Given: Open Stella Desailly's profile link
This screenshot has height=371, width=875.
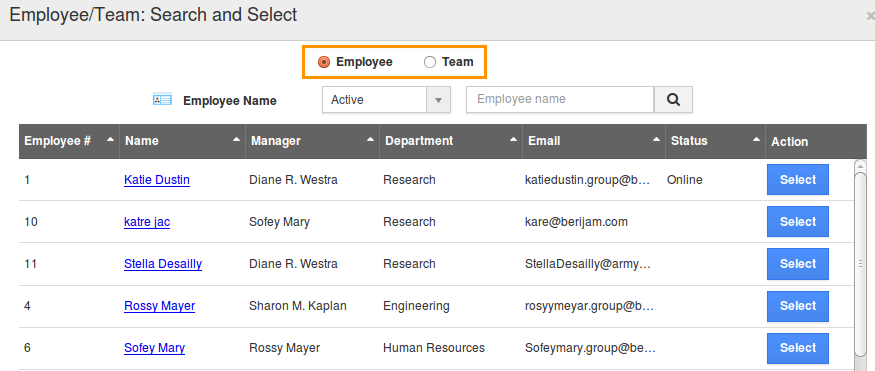Looking at the screenshot, I should (163, 263).
